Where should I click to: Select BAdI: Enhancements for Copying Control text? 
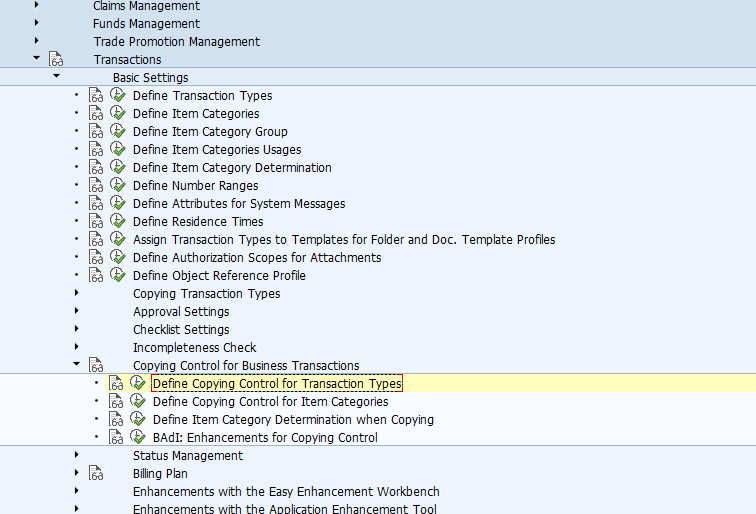point(265,438)
